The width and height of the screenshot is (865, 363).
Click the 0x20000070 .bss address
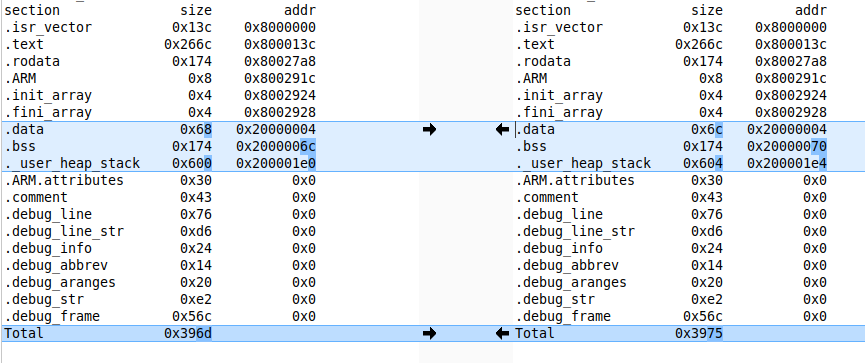(x=787, y=147)
